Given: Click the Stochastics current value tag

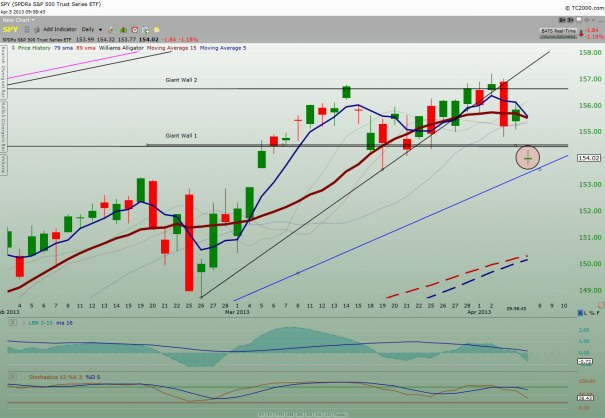Looking at the screenshot, I should [585, 398].
